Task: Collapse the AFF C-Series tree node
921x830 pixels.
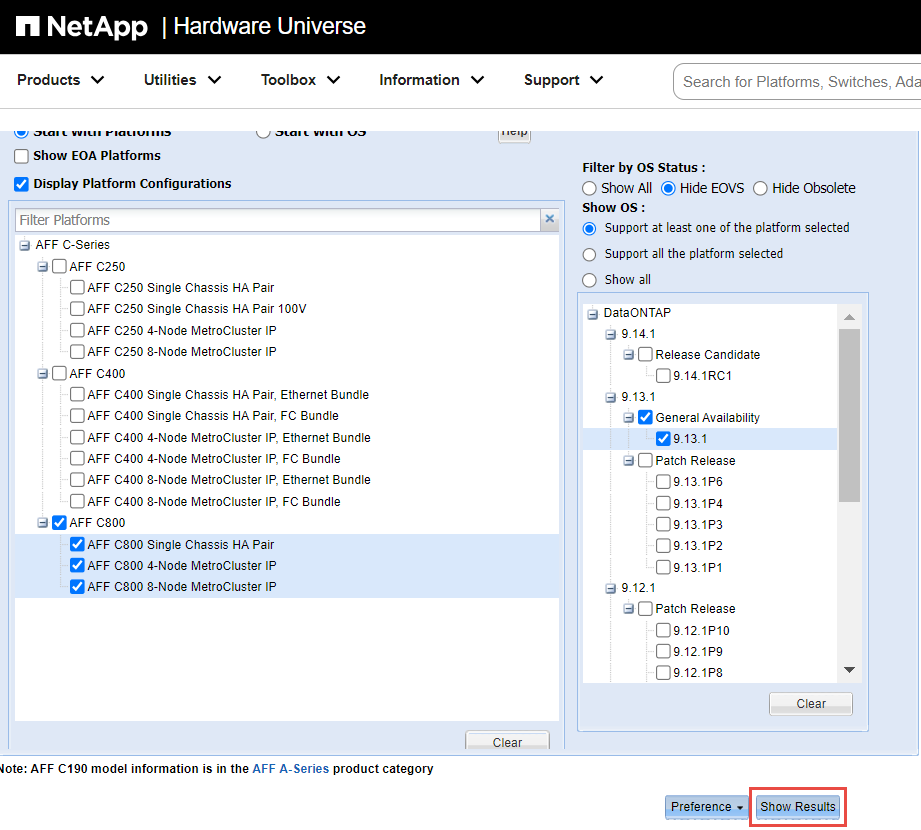Action: click(25, 245)
